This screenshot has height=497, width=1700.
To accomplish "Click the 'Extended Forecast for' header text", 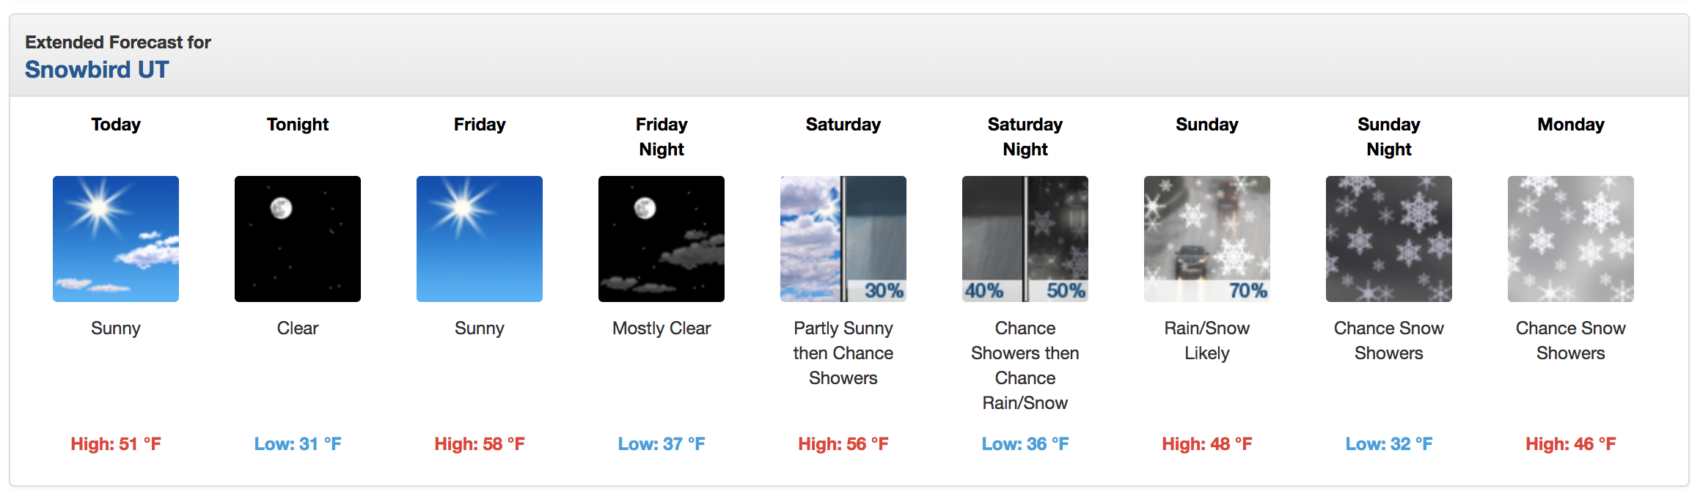I will coord(118,42).
